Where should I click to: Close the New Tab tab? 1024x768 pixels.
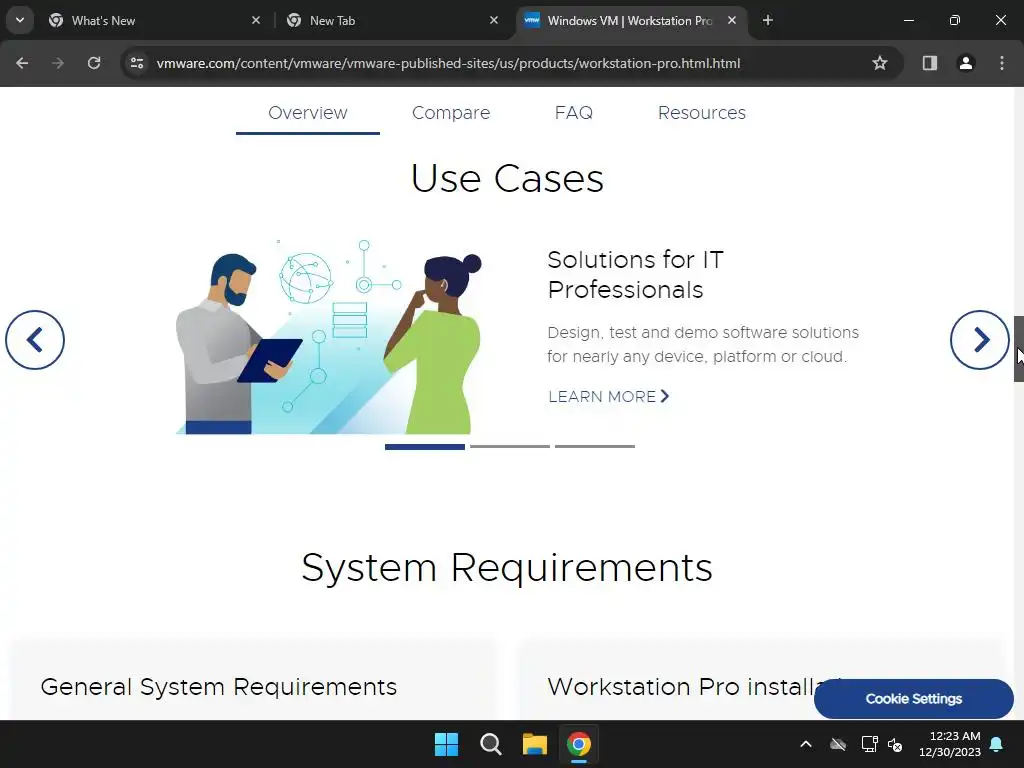coord(494,20)
